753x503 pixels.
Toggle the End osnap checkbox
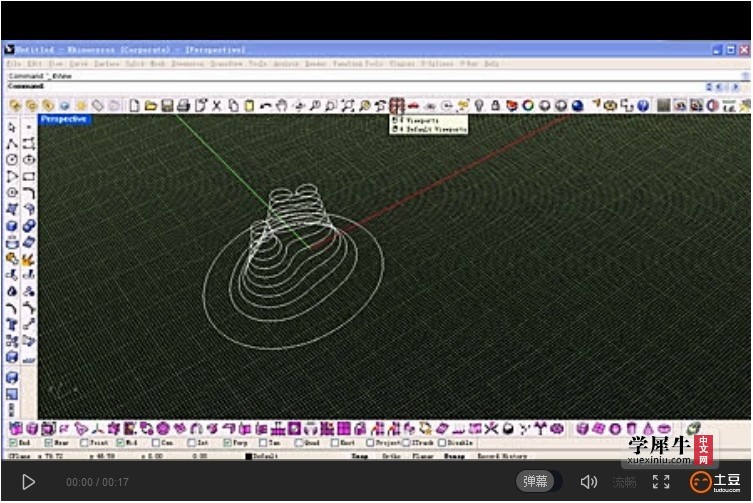13,442
